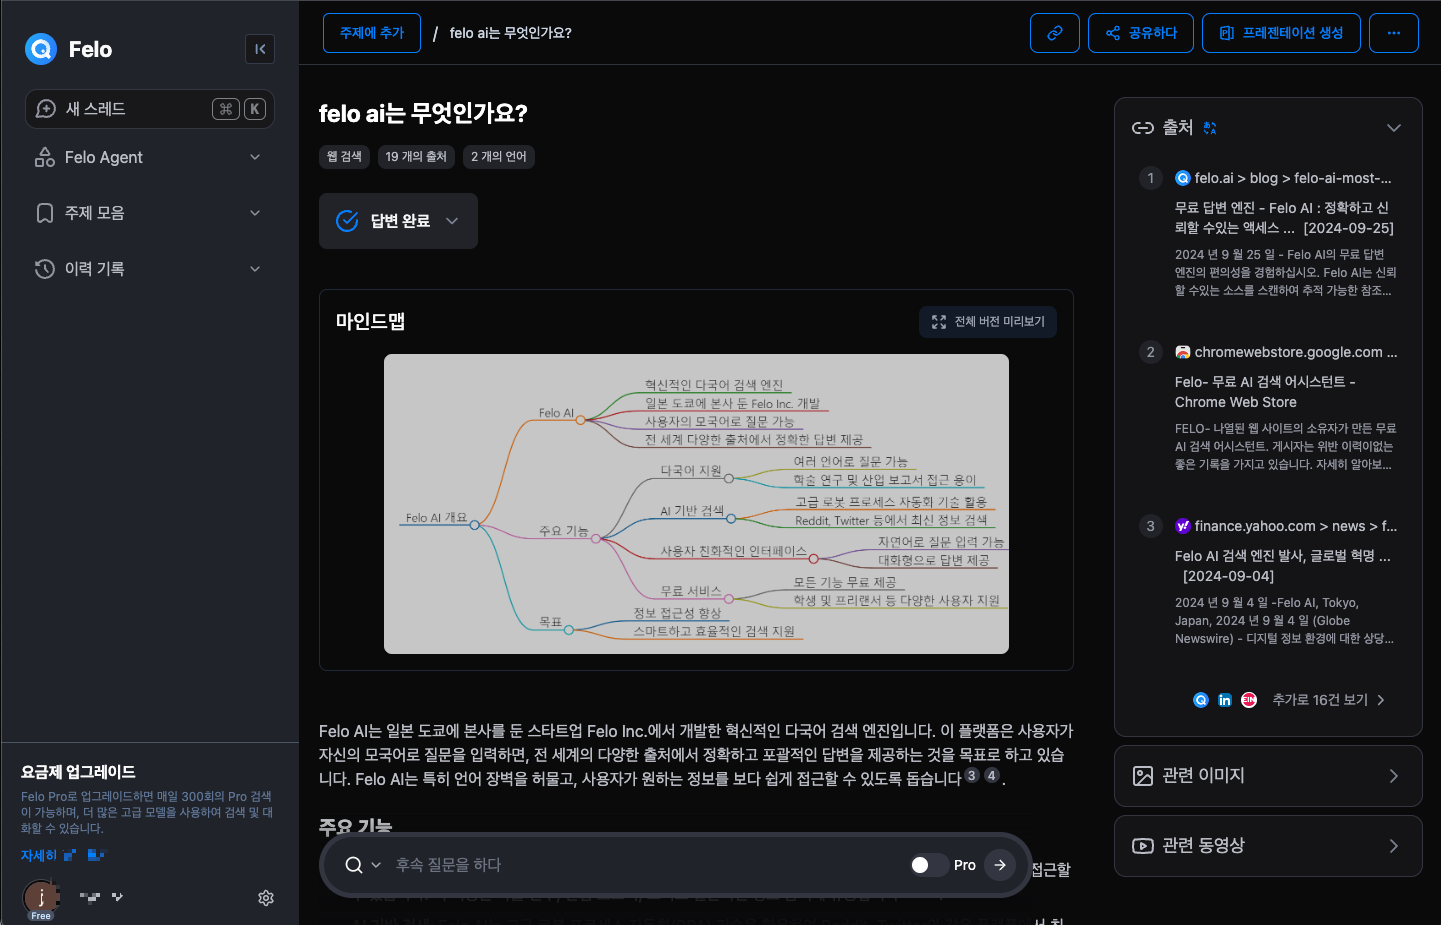Open source 2 chromewebstore.google.com link

tap(1296, 352)
